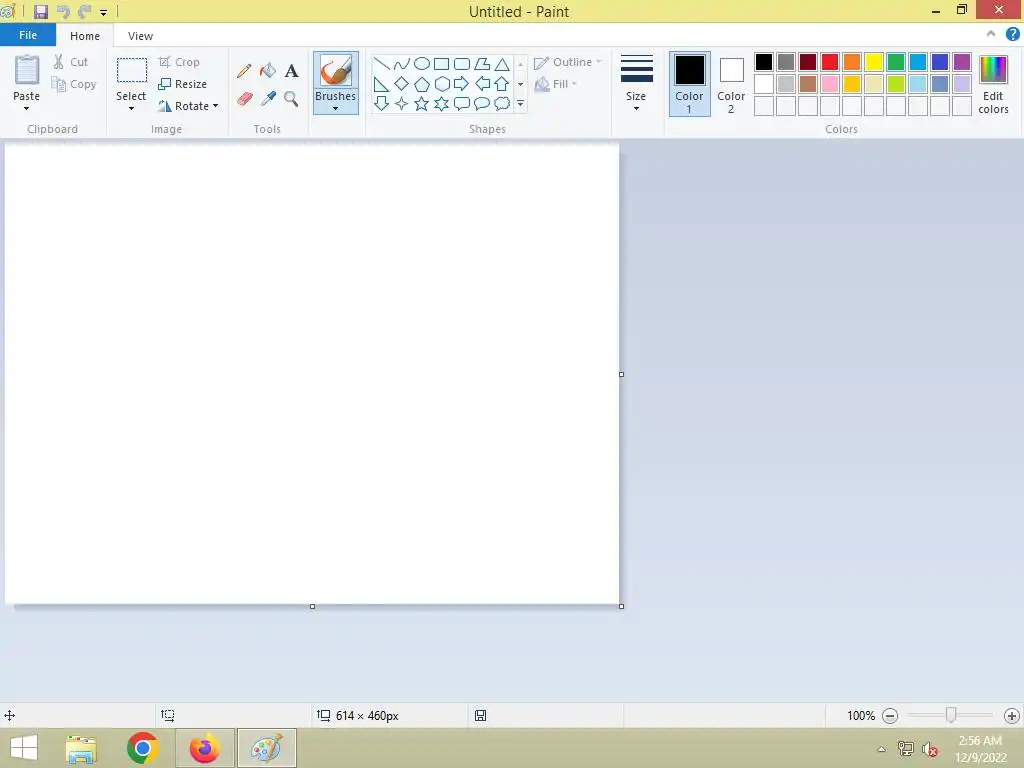This screenshot has height=768, width=1024.
Task: Switch to the View tab
Action: coord(140,36)
